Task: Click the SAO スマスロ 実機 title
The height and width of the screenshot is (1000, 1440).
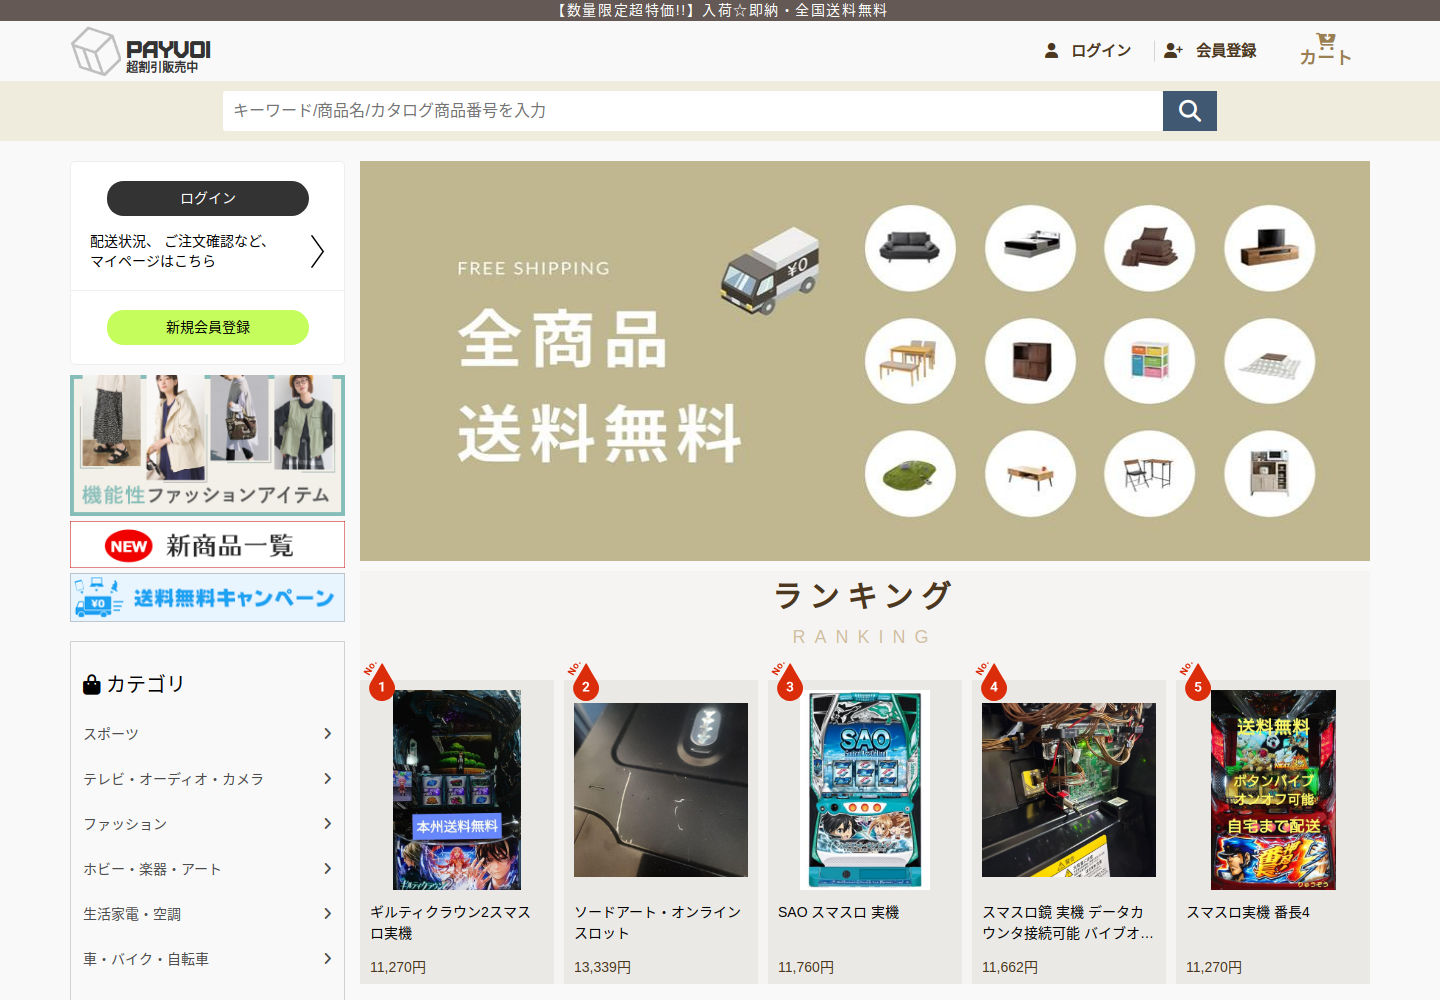Action: (x=839, y=912)
